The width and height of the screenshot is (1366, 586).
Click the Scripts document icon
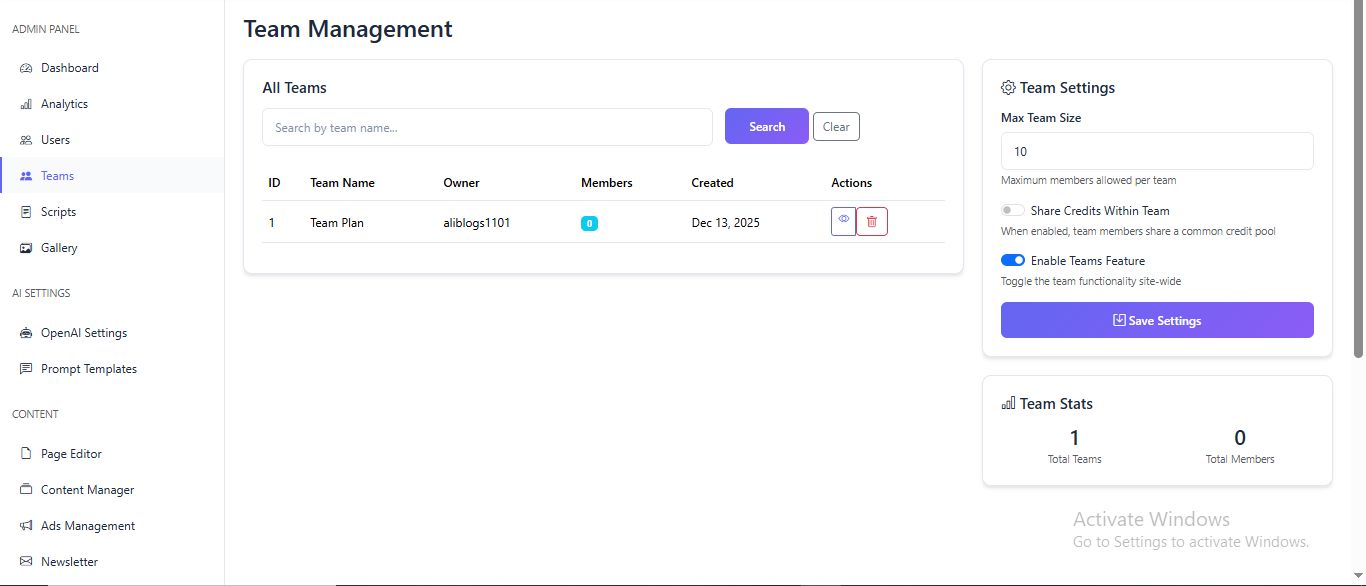point(26,212)
